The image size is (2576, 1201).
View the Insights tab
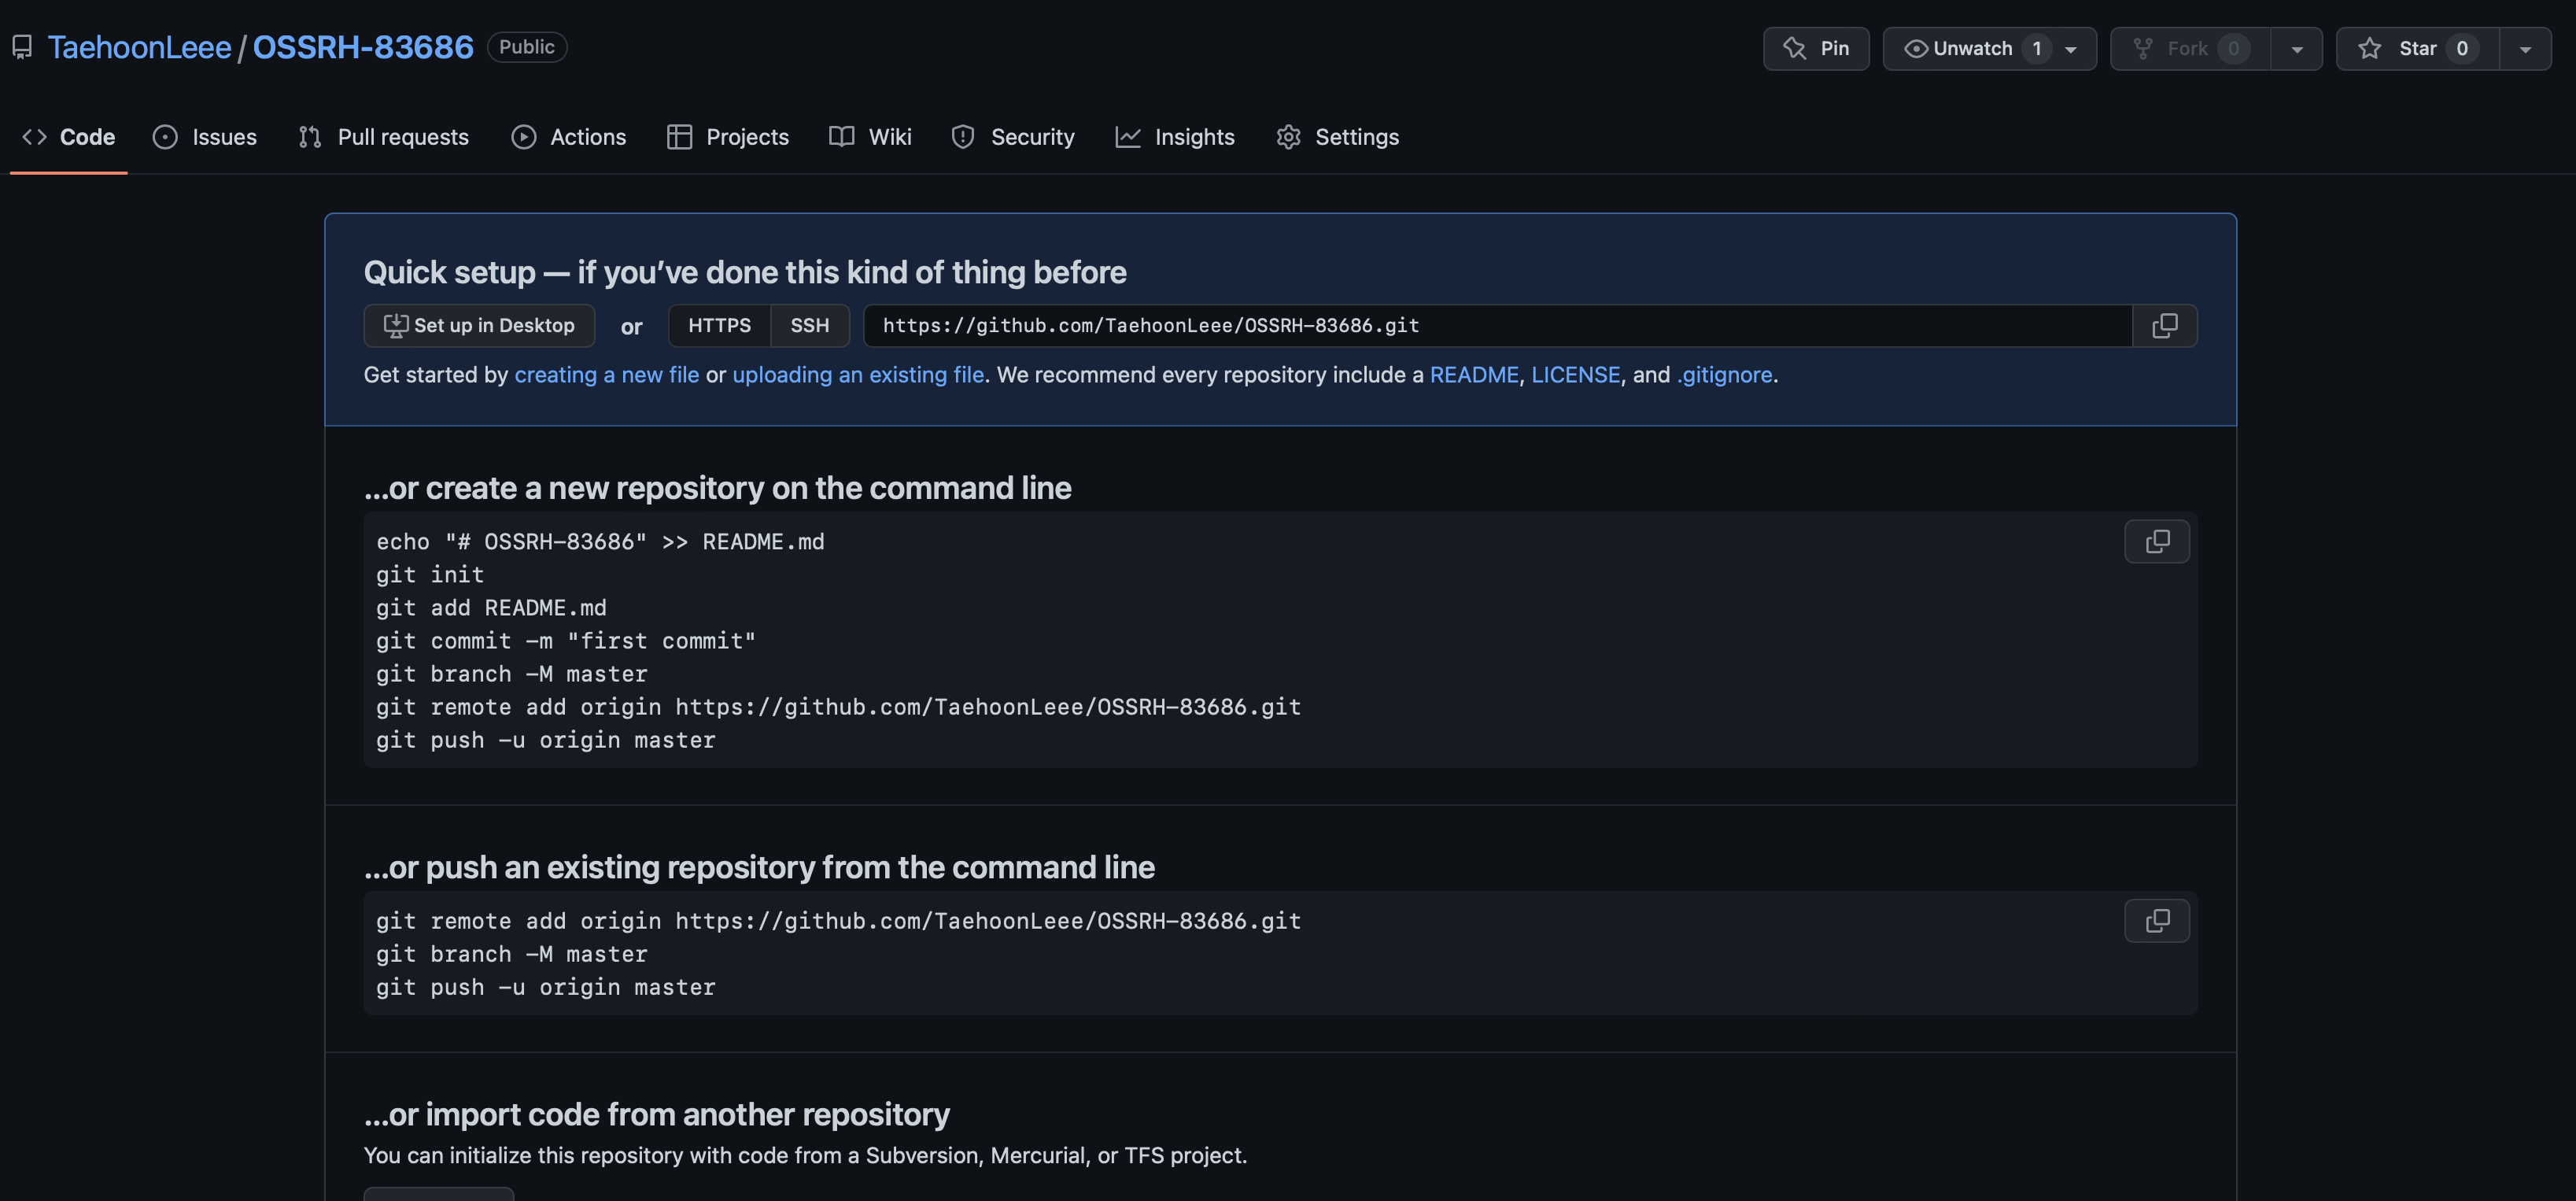pyautogui.click(x=1175, y=137)
